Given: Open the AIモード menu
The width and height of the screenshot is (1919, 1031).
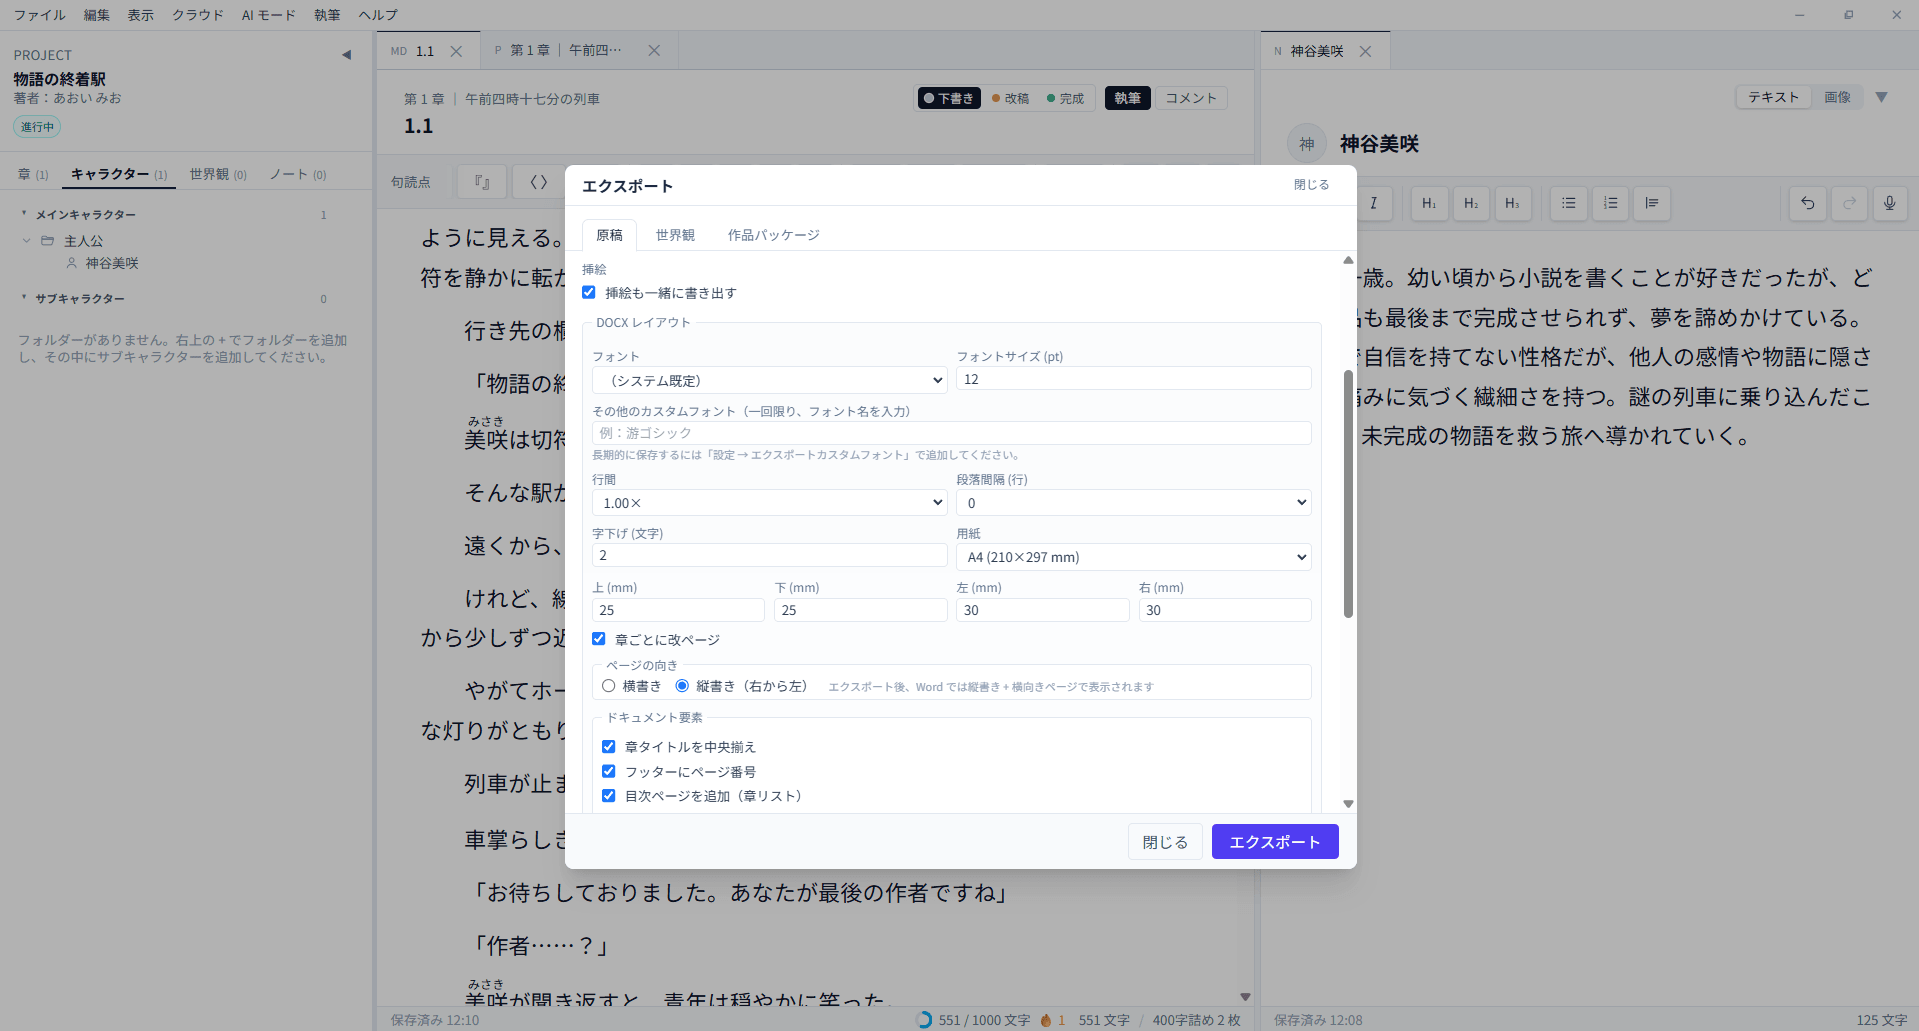Looking at the screenshot, I should coord(269,15).
